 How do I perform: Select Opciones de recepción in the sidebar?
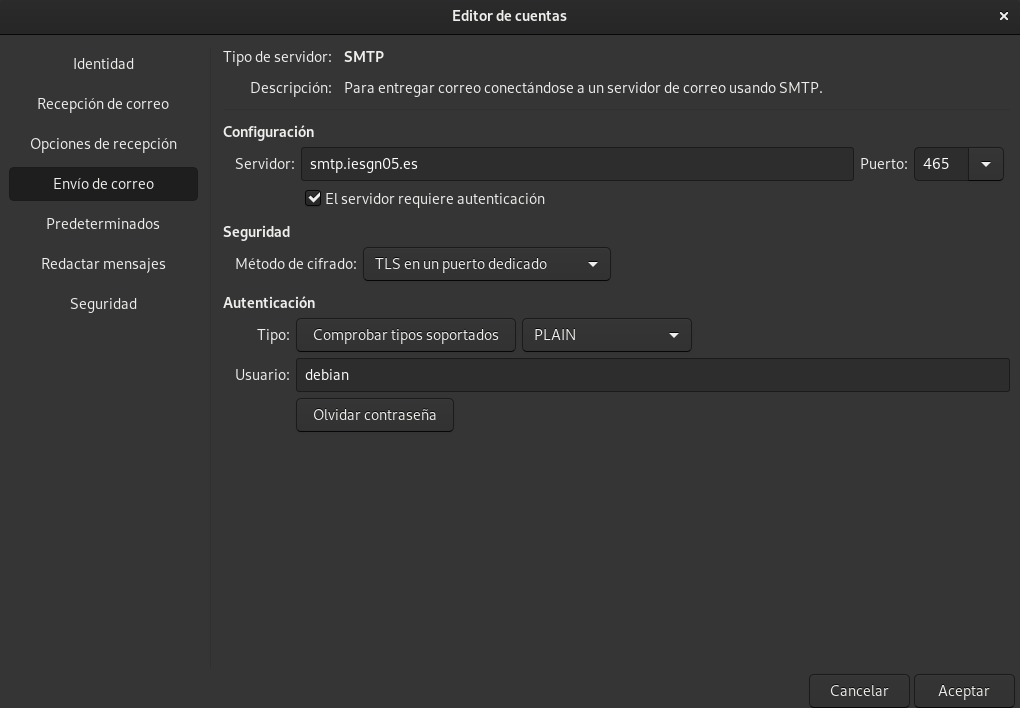[x=103, y=143]
